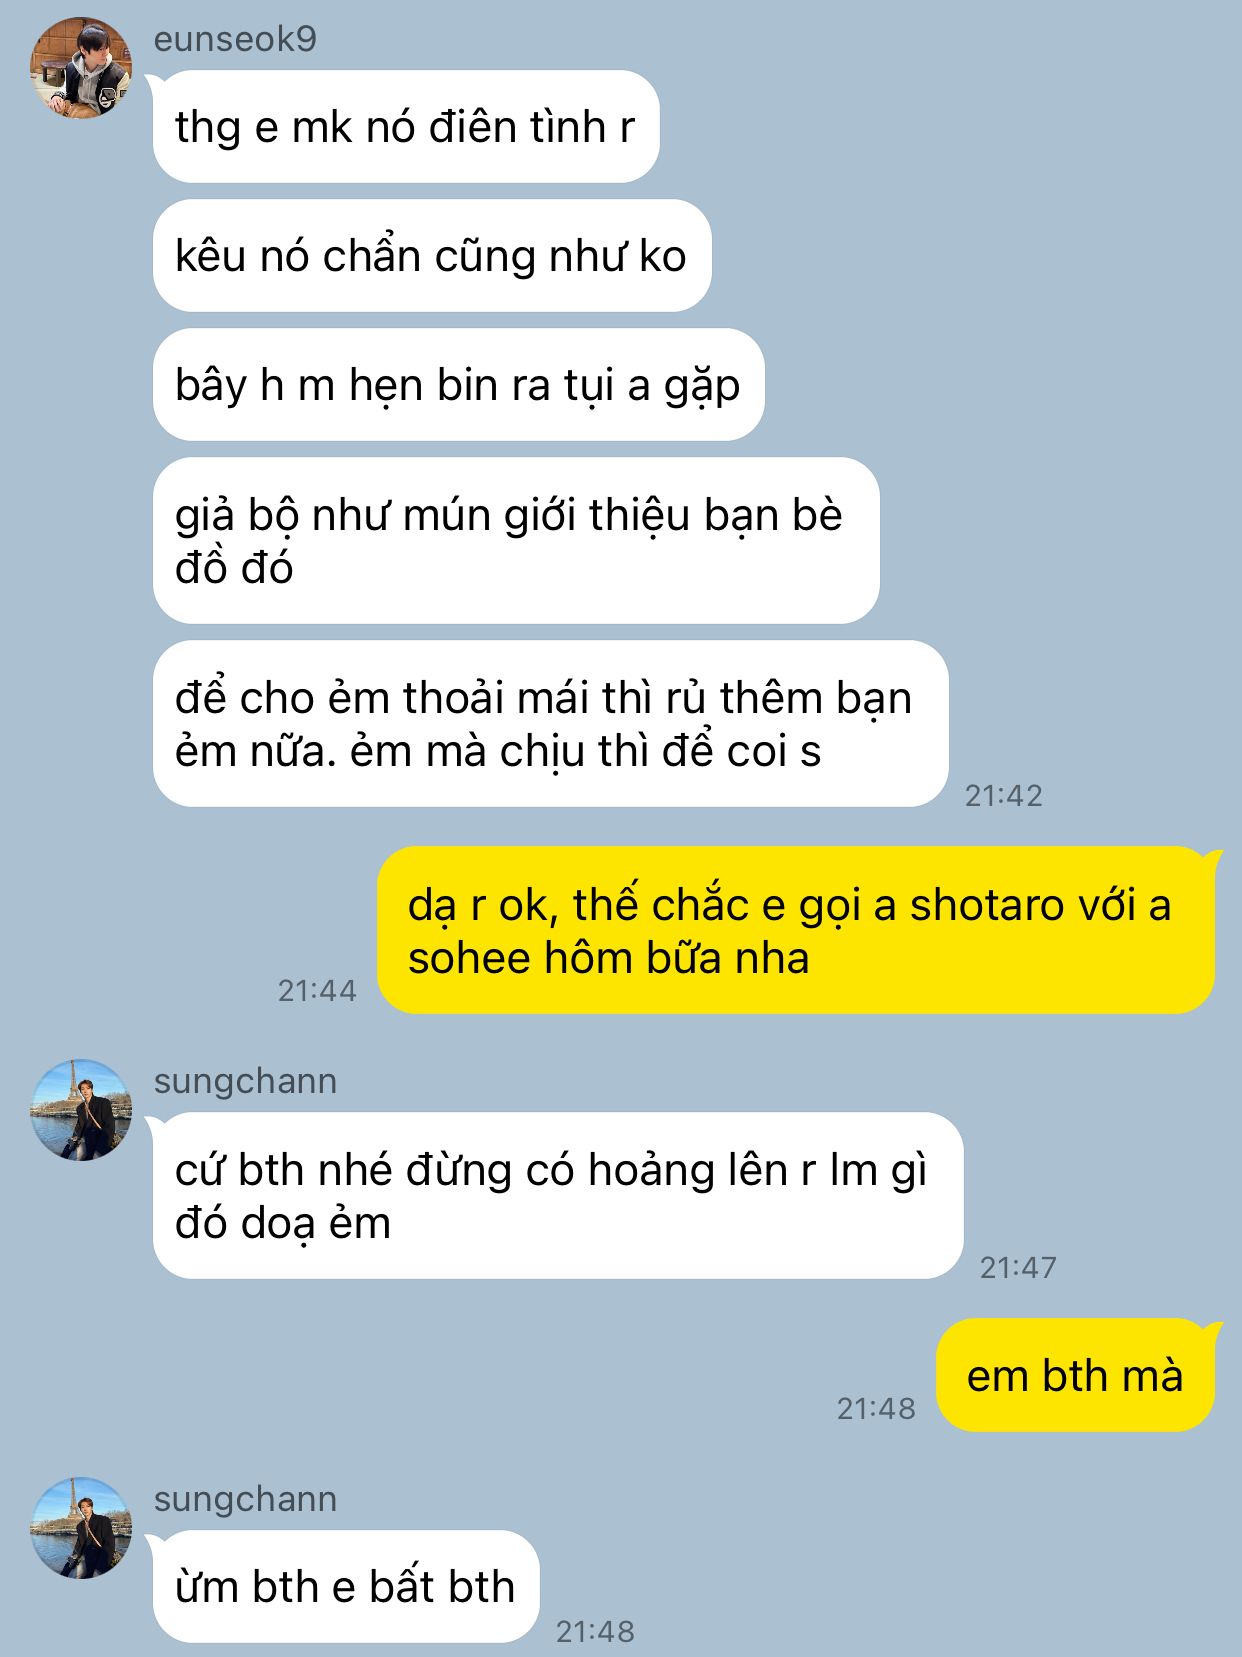Tap the 21:48 timestamp beside yellow bubble
Screen dimensions: 1242x1657
(876, 1408)
